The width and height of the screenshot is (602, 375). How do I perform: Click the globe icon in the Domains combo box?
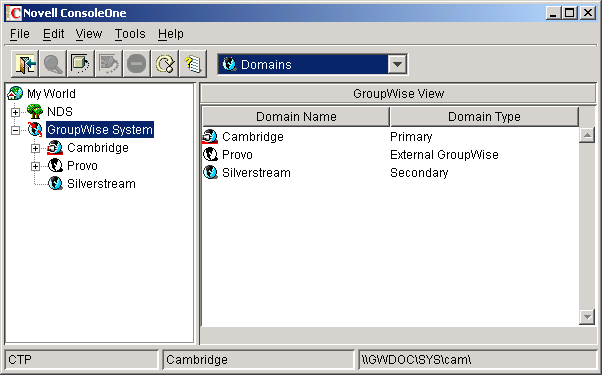229,64
